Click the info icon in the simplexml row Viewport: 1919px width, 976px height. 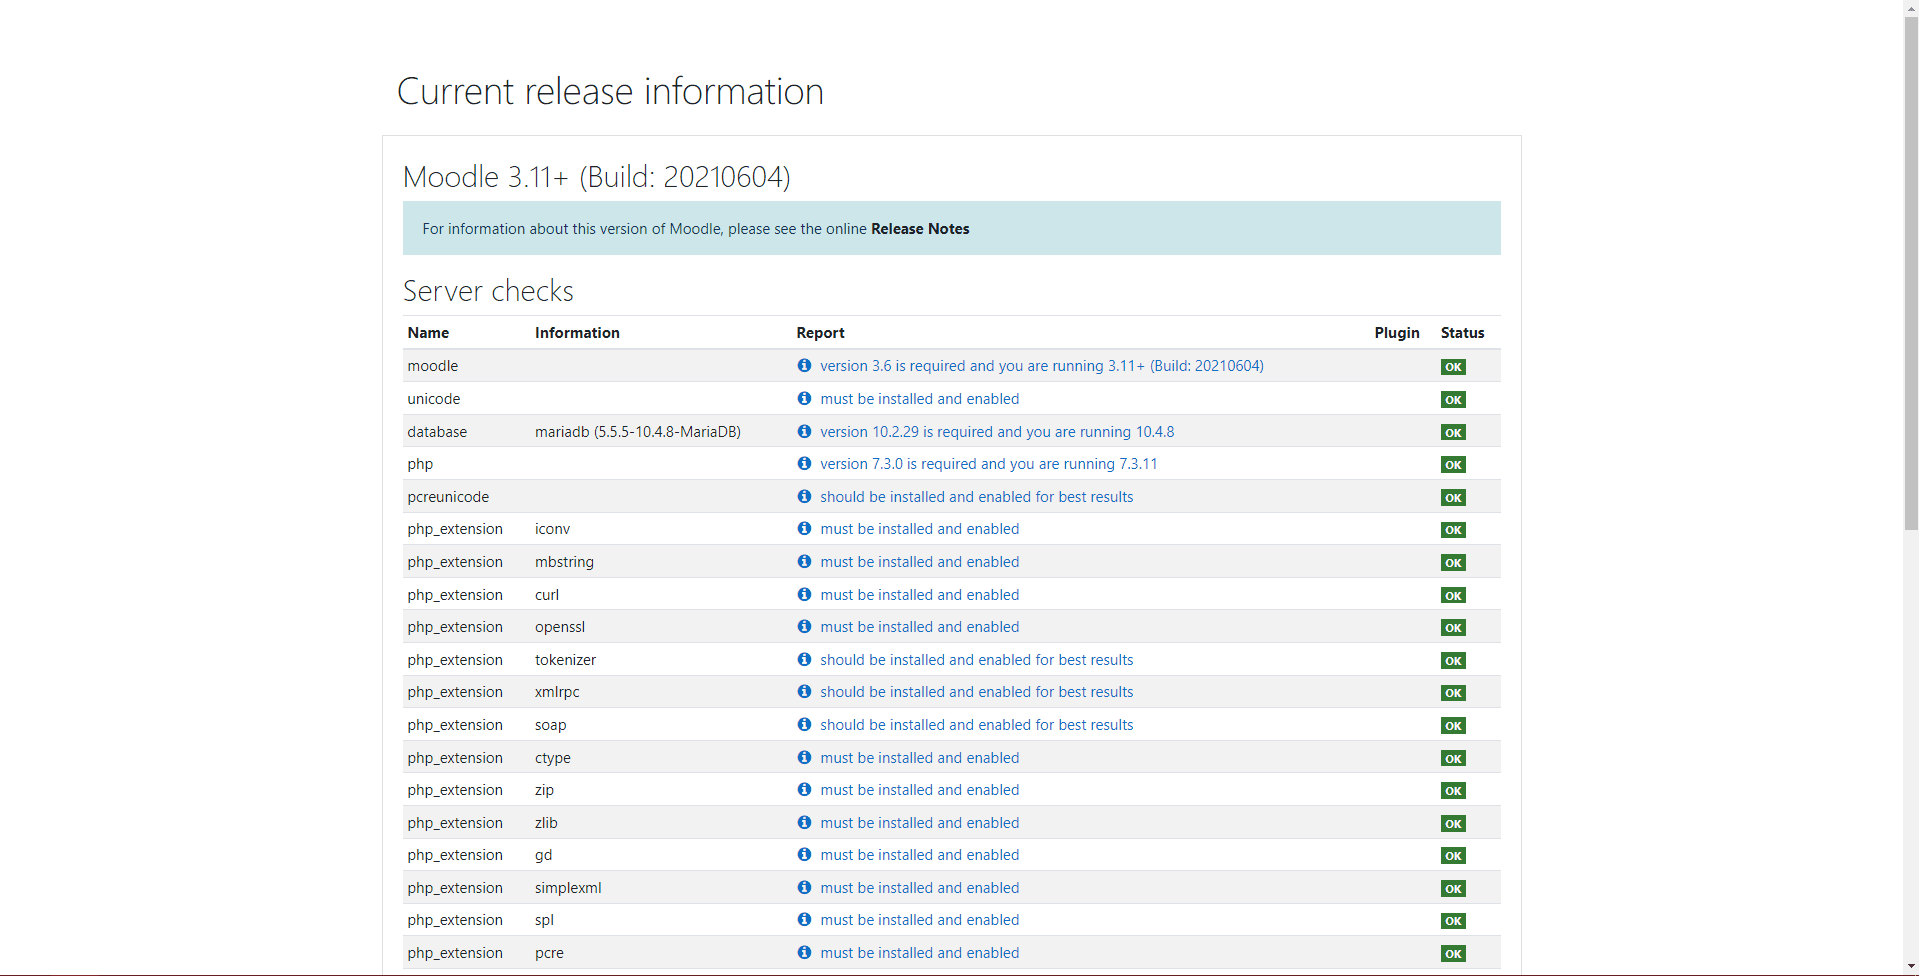[804, 887]
